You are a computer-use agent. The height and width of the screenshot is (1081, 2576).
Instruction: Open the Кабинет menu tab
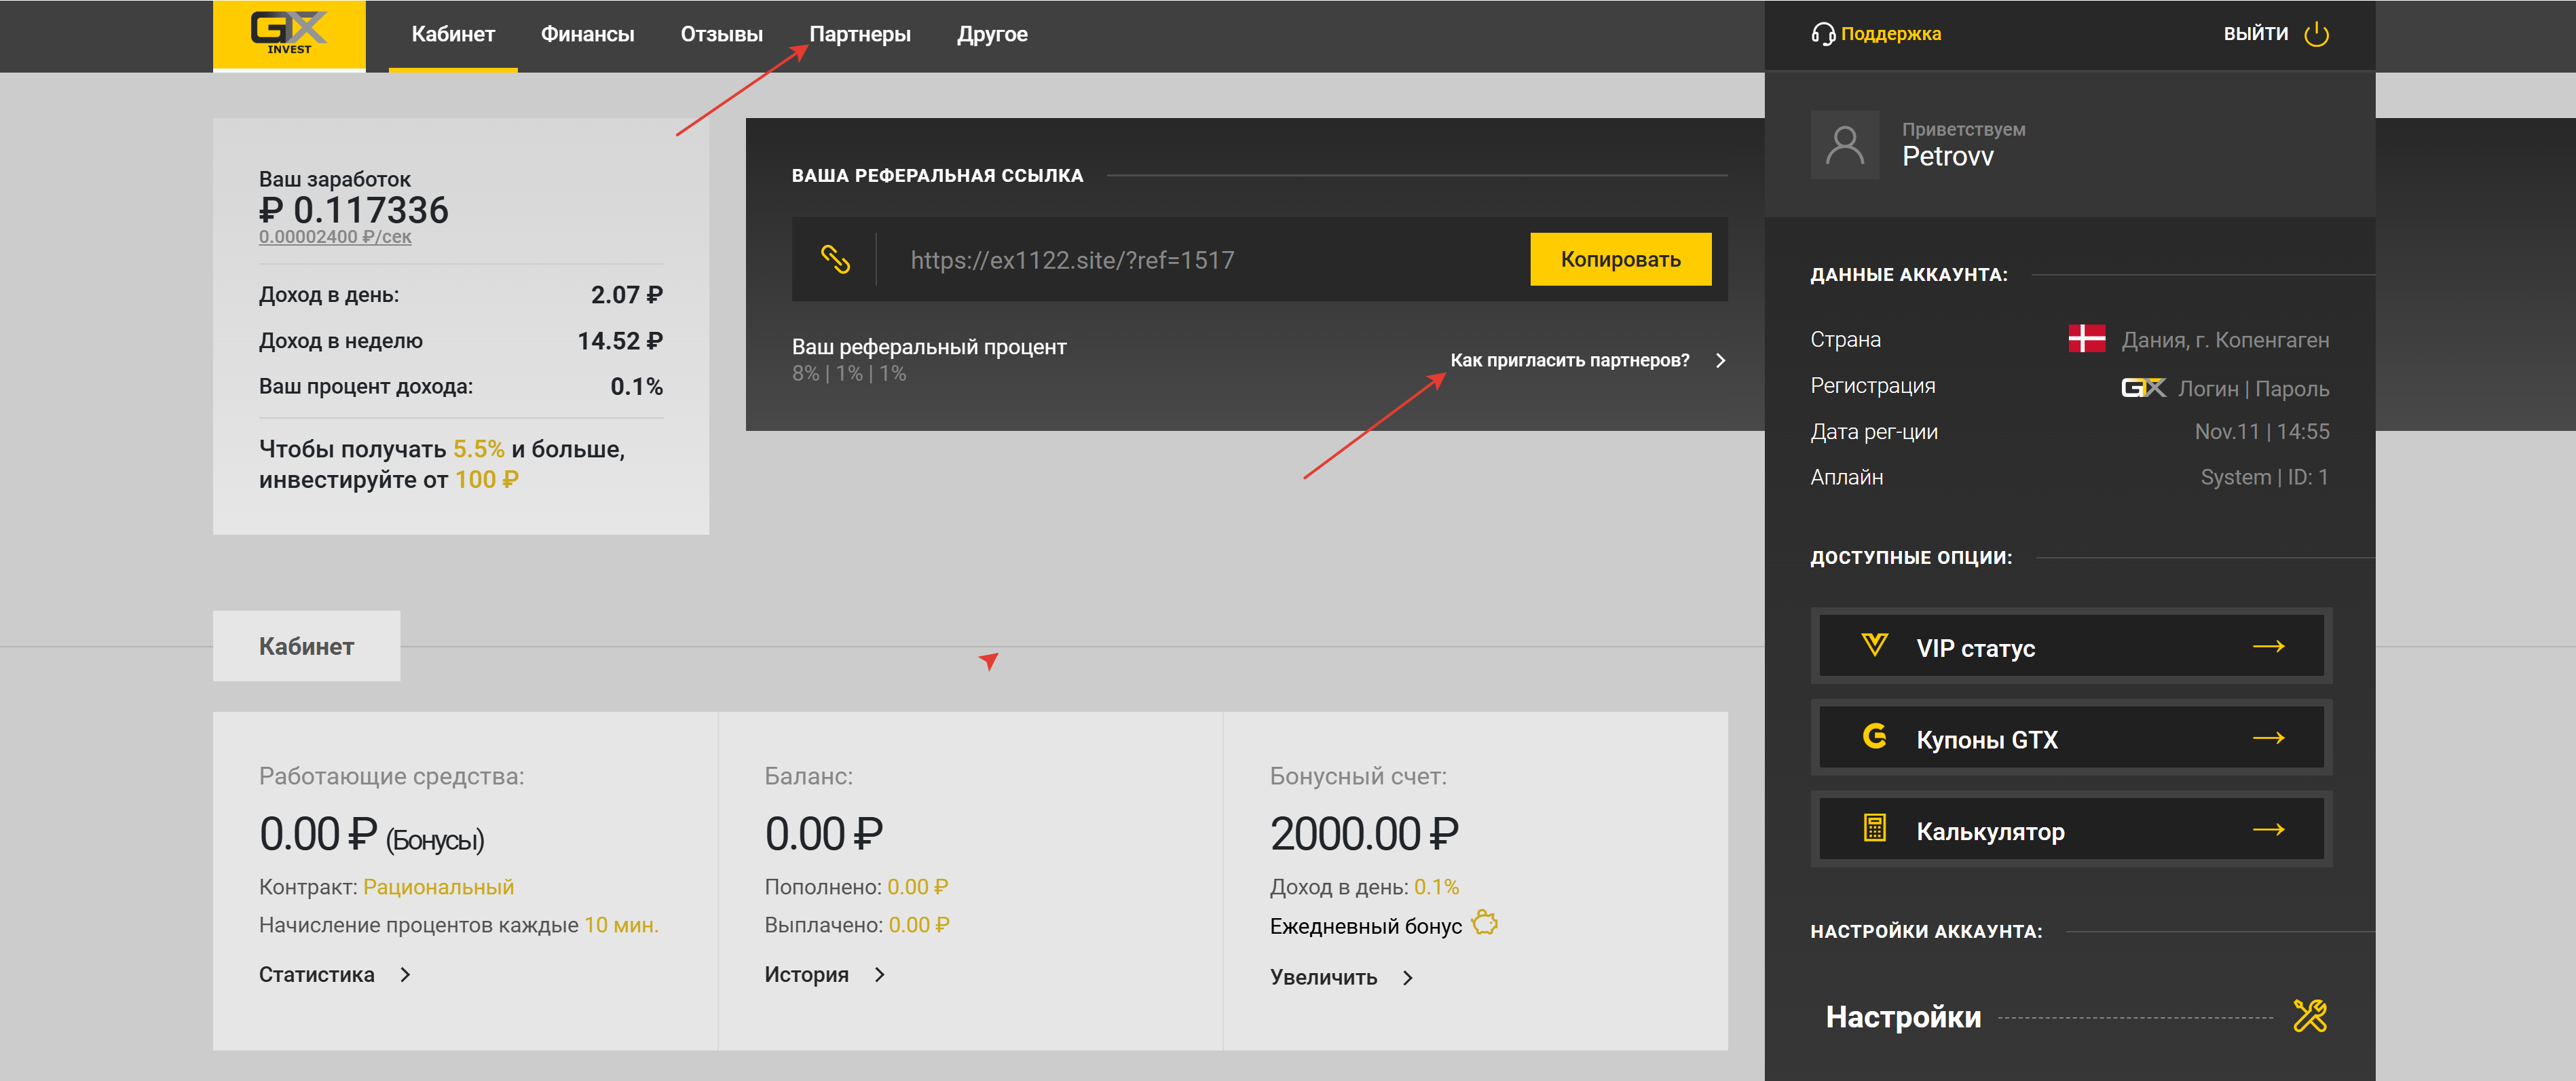pos(453,35)
